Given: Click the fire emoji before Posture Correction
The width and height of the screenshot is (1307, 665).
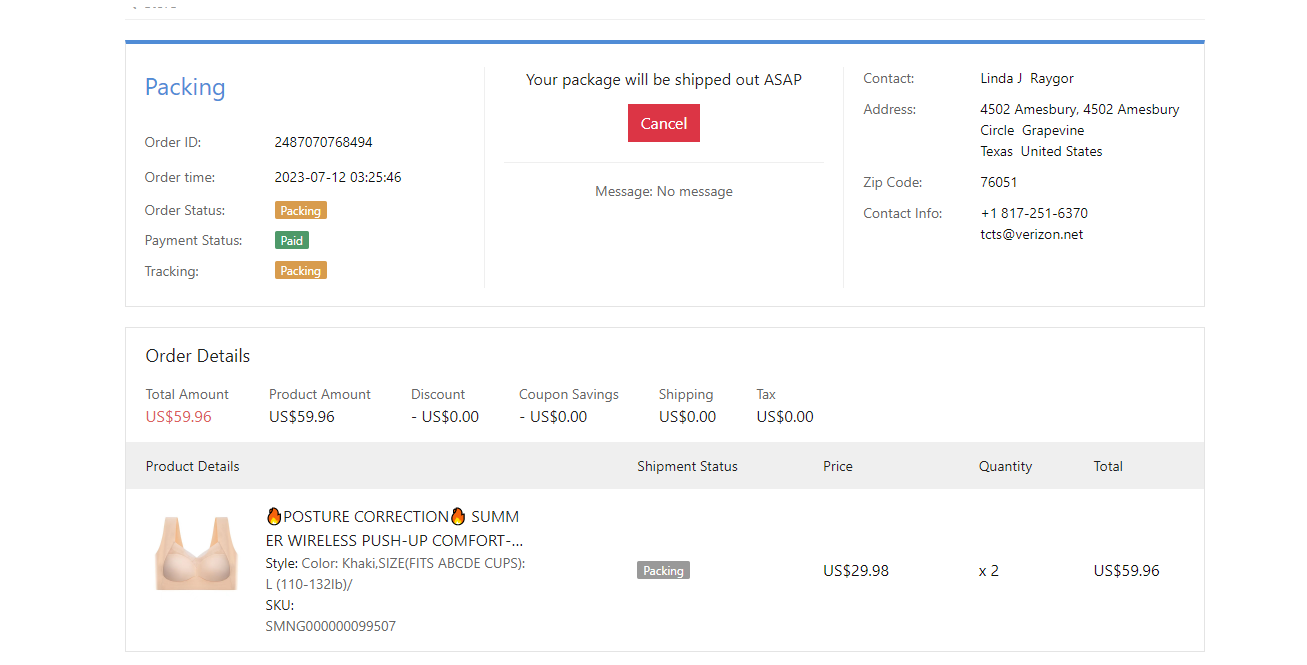Looking at the screenshot, I should 274,517.
